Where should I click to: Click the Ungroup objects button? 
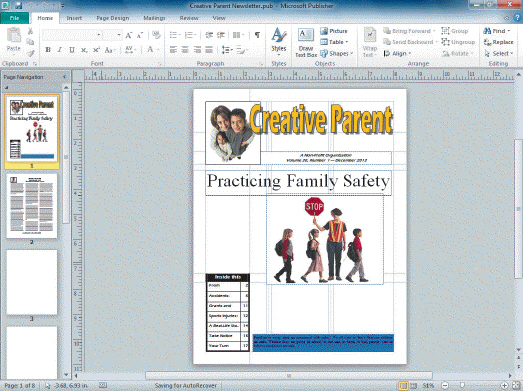pyautogui.click(x=458, y=42)
